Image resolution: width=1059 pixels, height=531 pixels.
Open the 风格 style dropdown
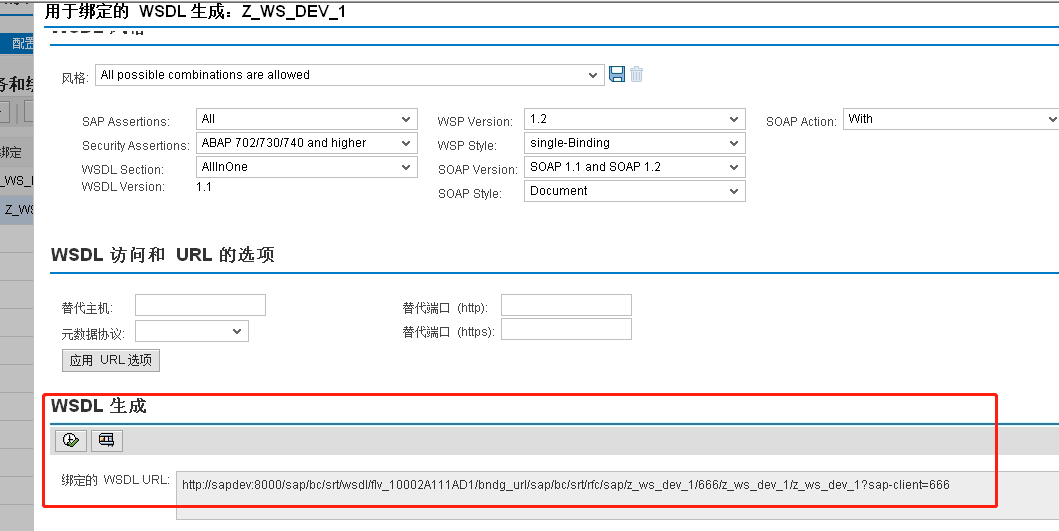[349, 75]
